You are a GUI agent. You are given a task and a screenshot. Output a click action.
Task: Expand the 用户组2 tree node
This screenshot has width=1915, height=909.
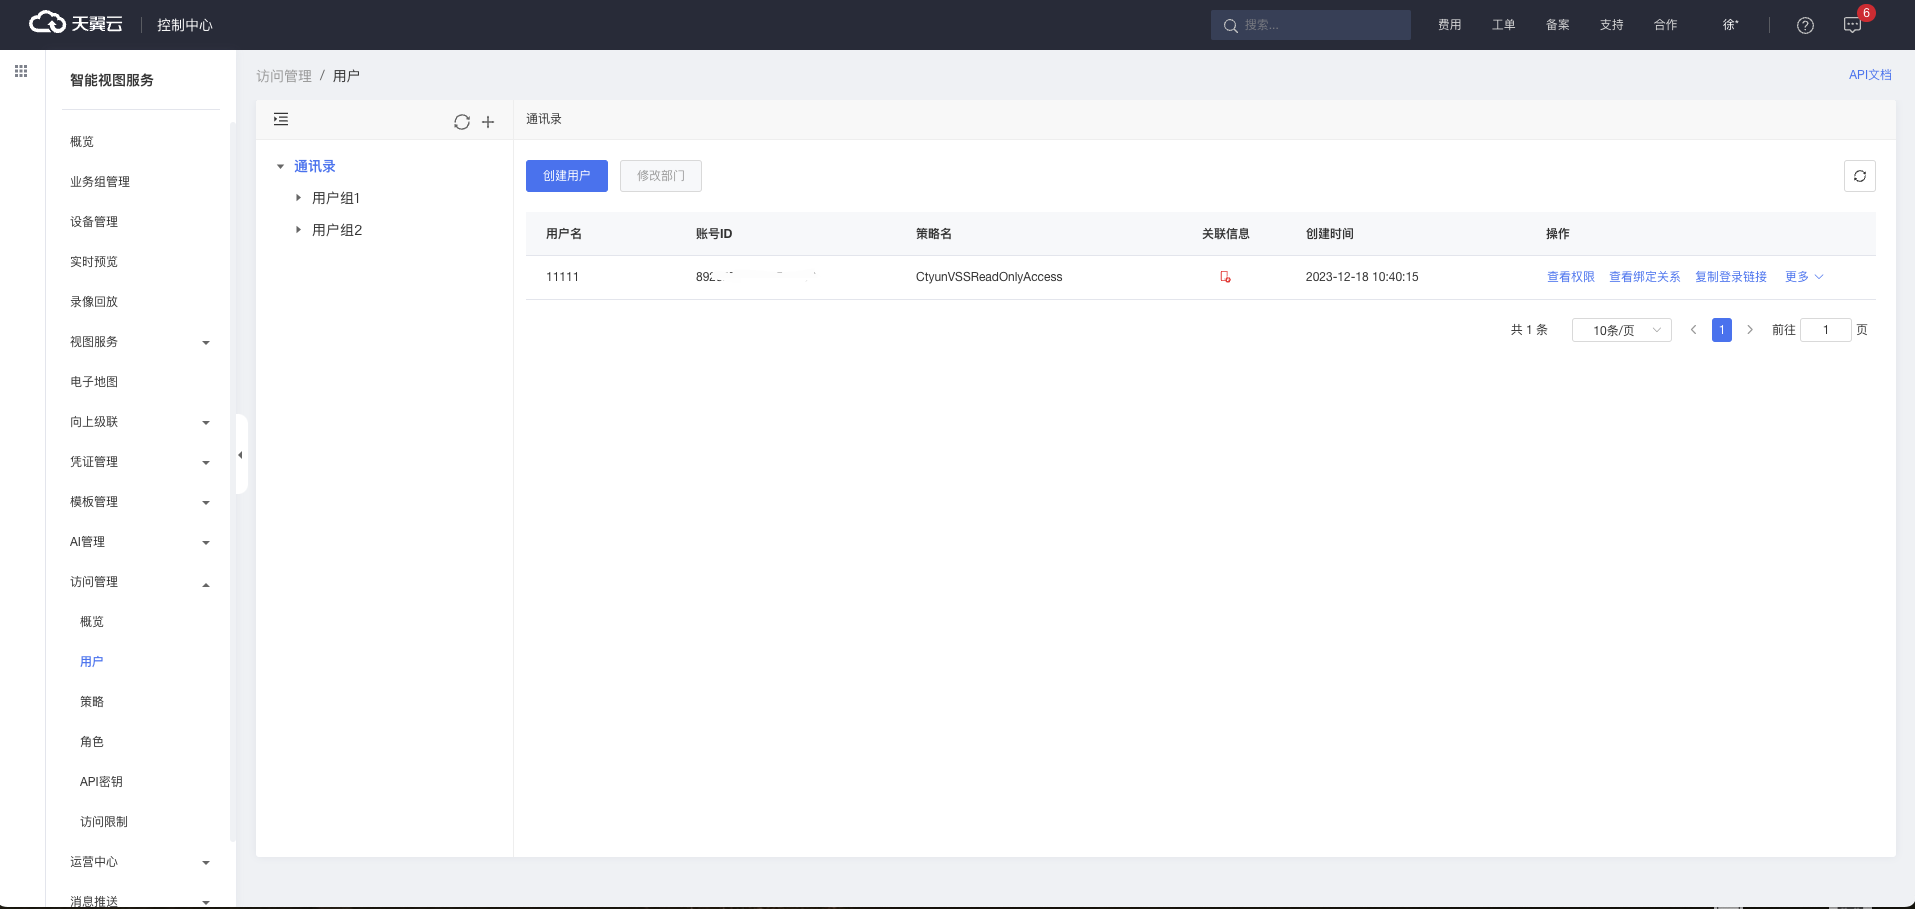[x=298, y=230]
